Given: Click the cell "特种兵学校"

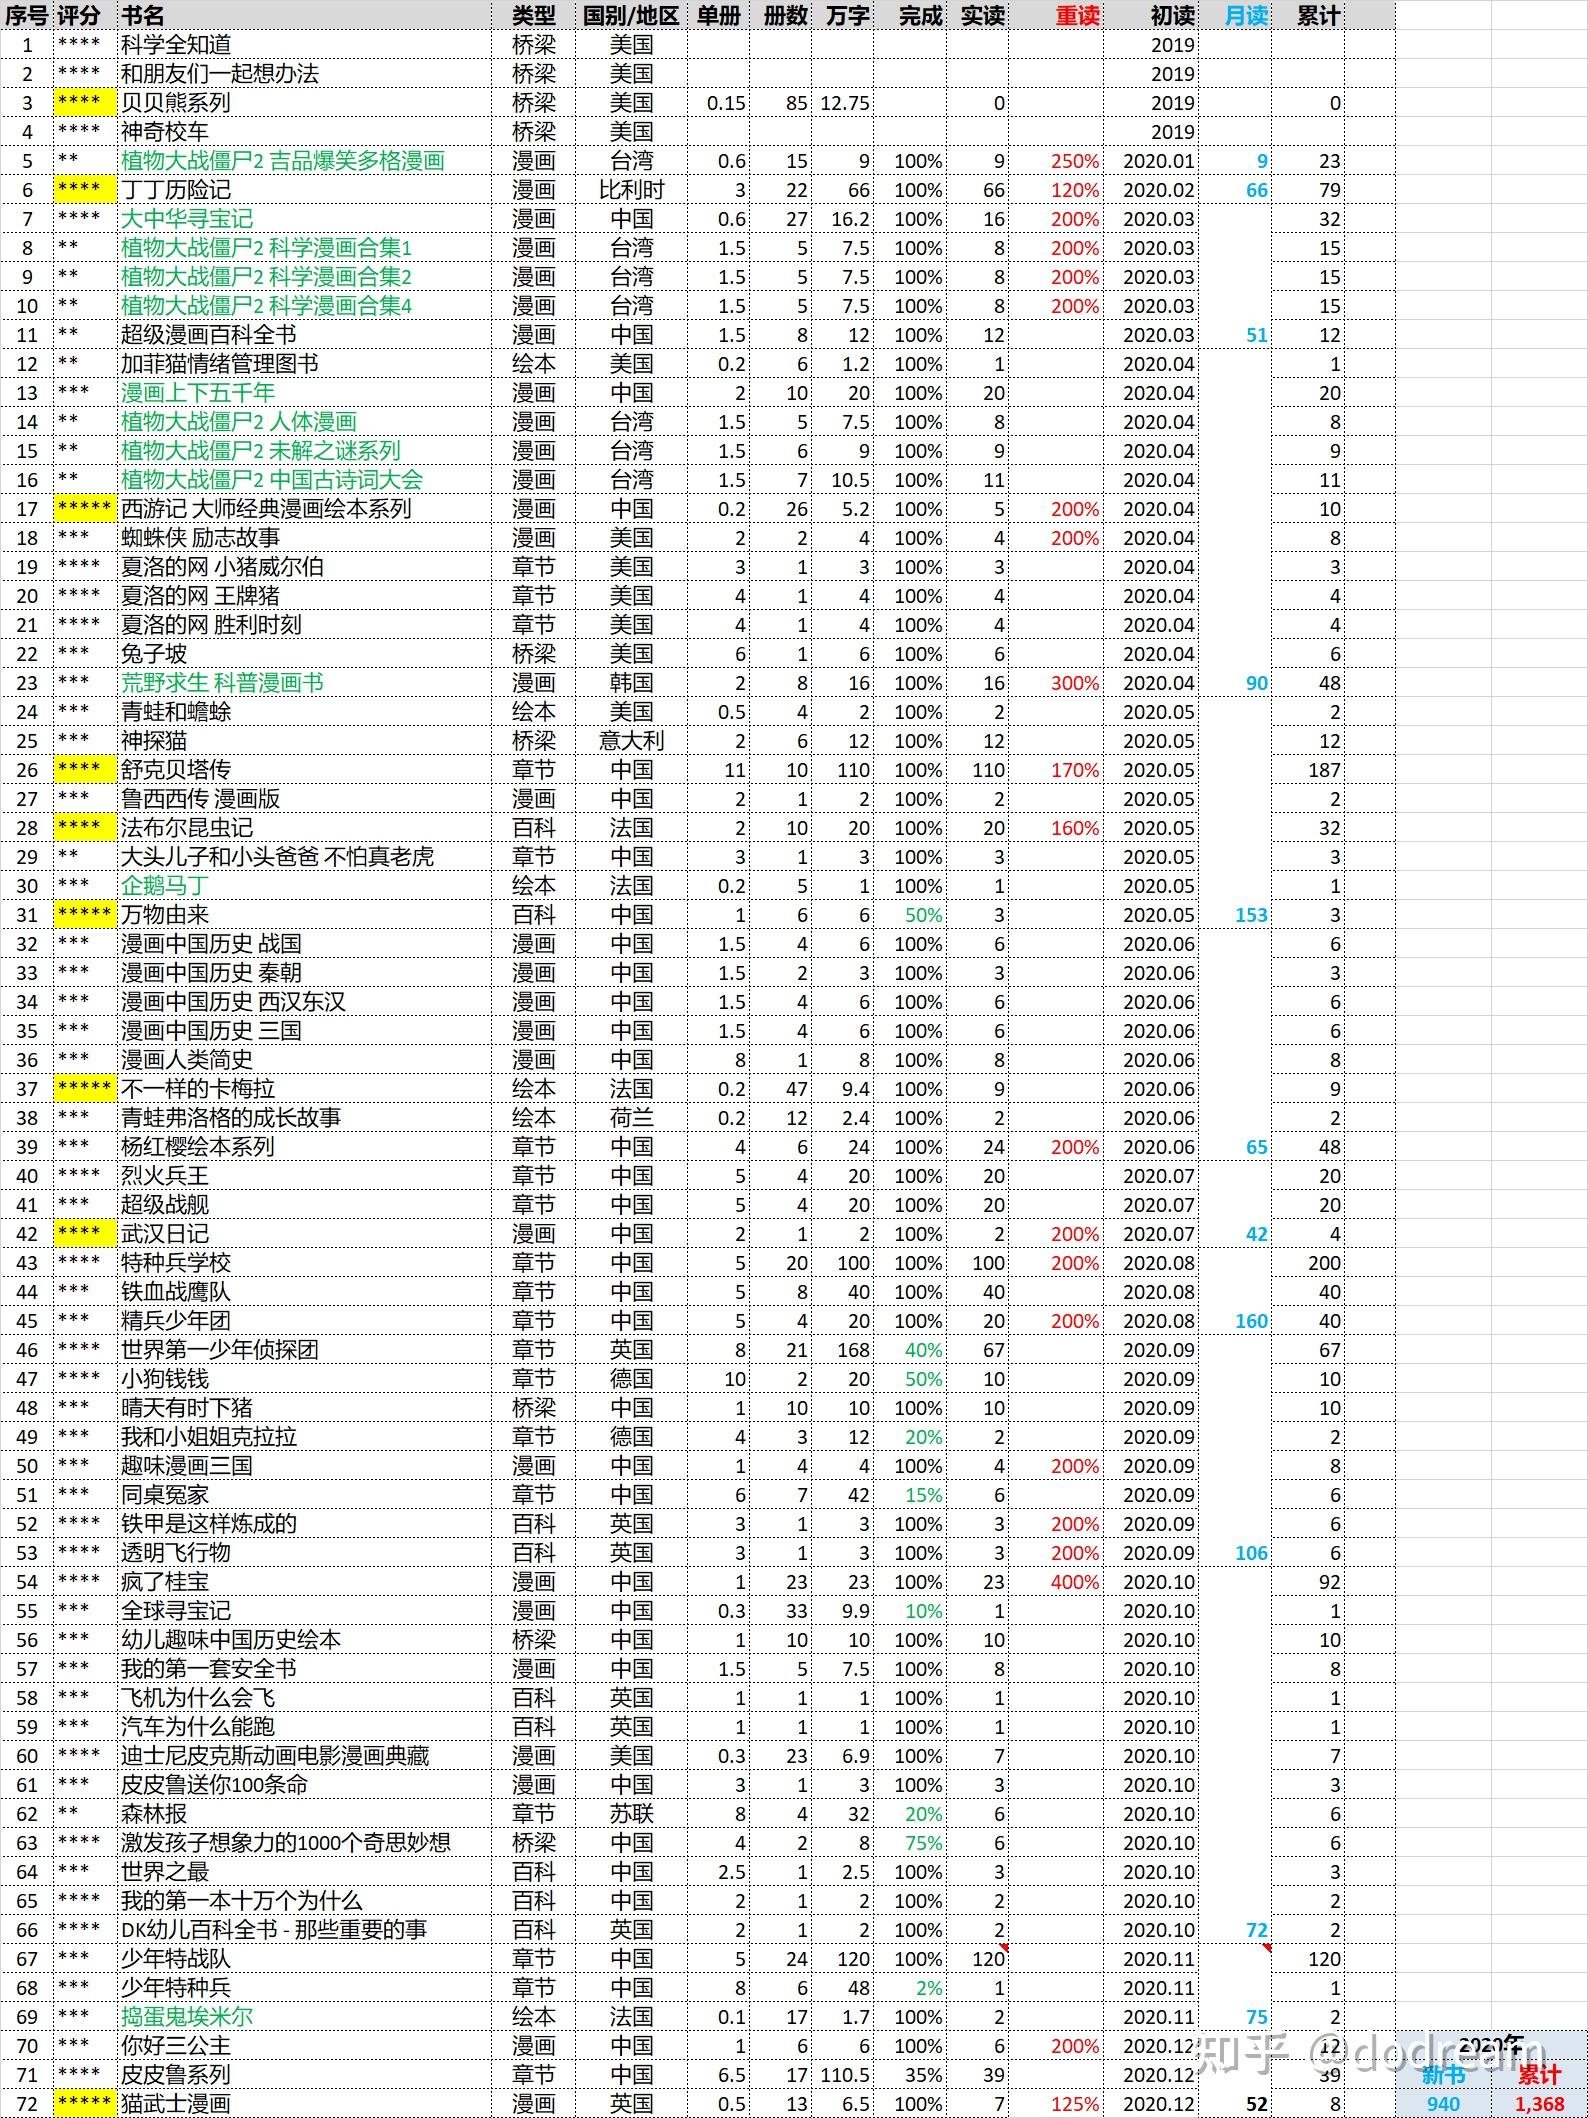Looking at the screenshot, I should tap(176, 1263).
